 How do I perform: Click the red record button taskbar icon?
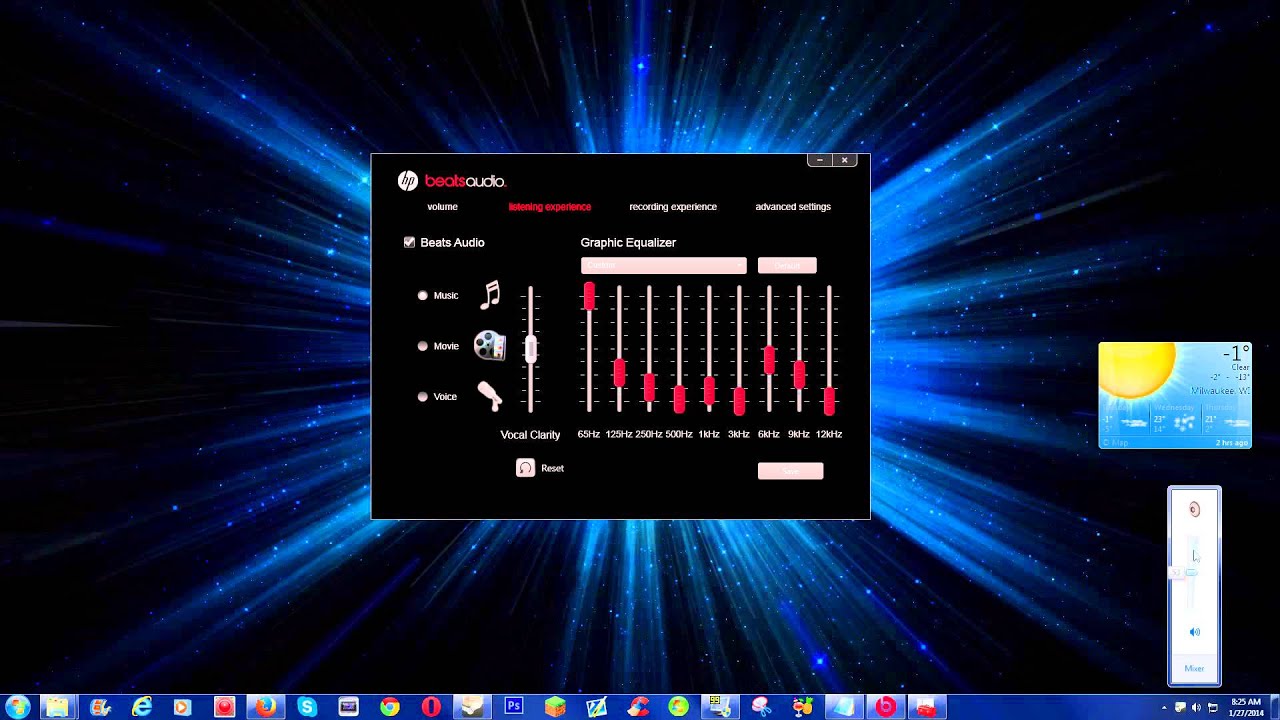[x=224, y=707]
